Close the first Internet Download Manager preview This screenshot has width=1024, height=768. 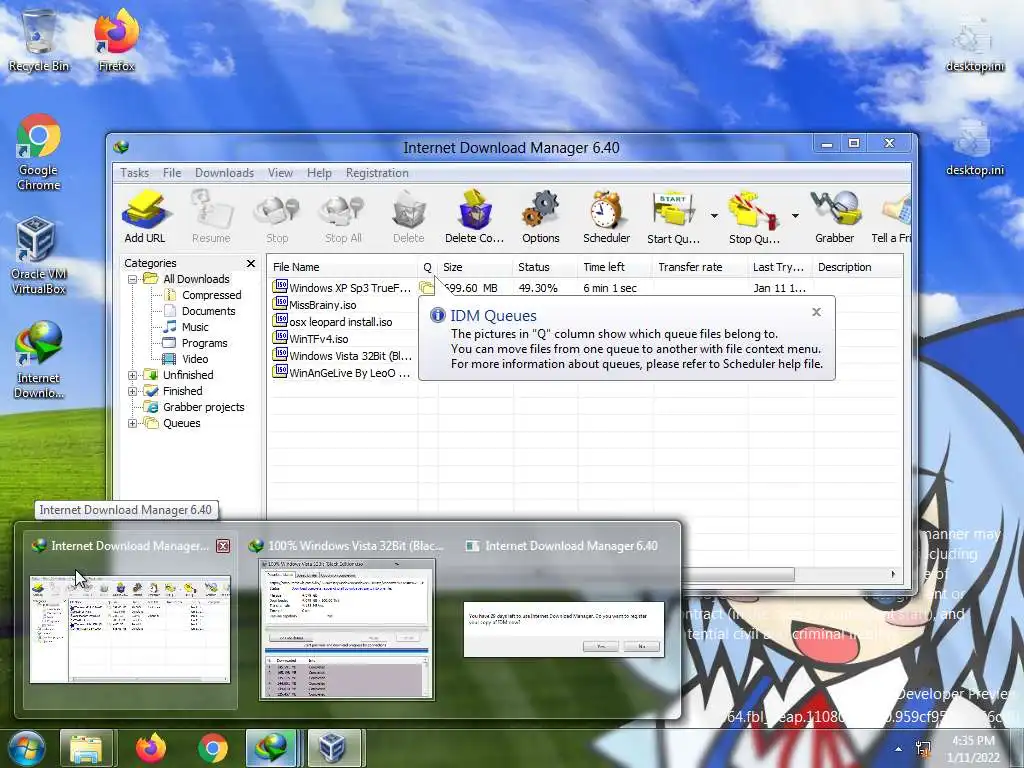223,546
